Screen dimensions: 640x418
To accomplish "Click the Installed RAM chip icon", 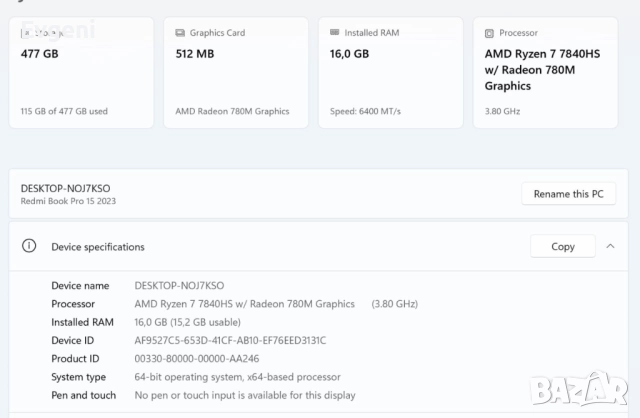I will tap(335, 32).
